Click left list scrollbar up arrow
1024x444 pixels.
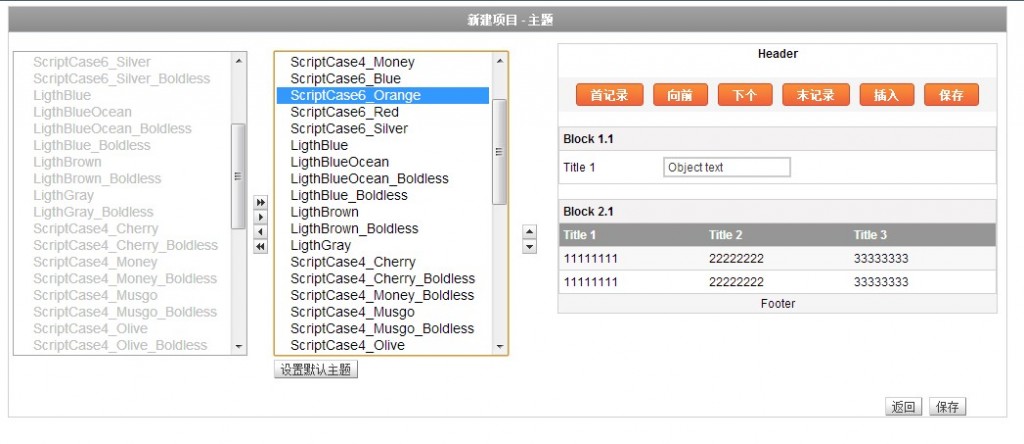point(238,61)
